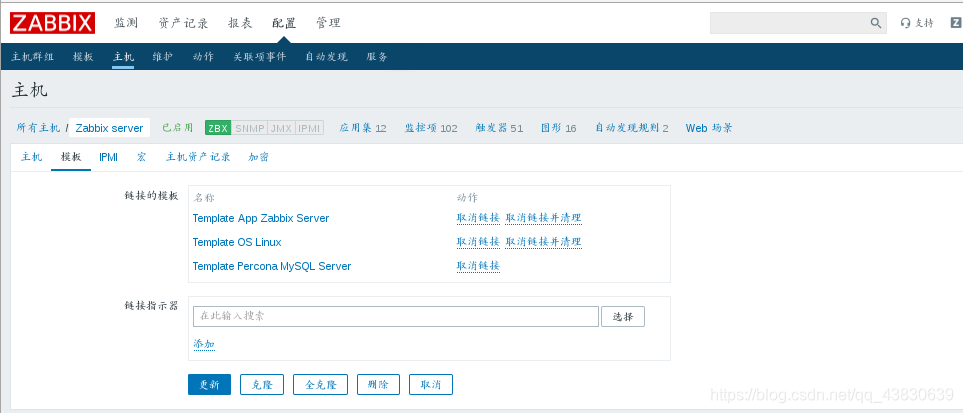
Task: Click the 取消 button
Action: pyautogui.click(x=431, y=385)
